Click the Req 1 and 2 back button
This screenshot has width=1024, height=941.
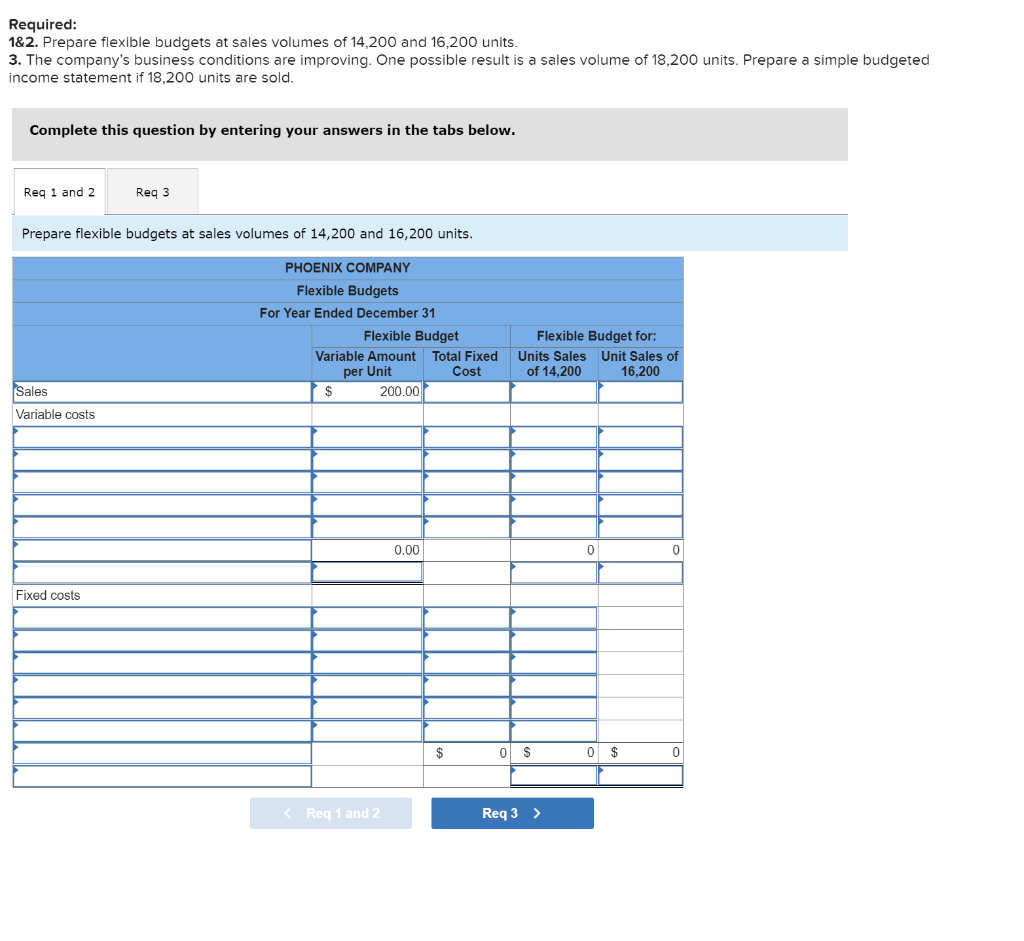click(331, 813)
